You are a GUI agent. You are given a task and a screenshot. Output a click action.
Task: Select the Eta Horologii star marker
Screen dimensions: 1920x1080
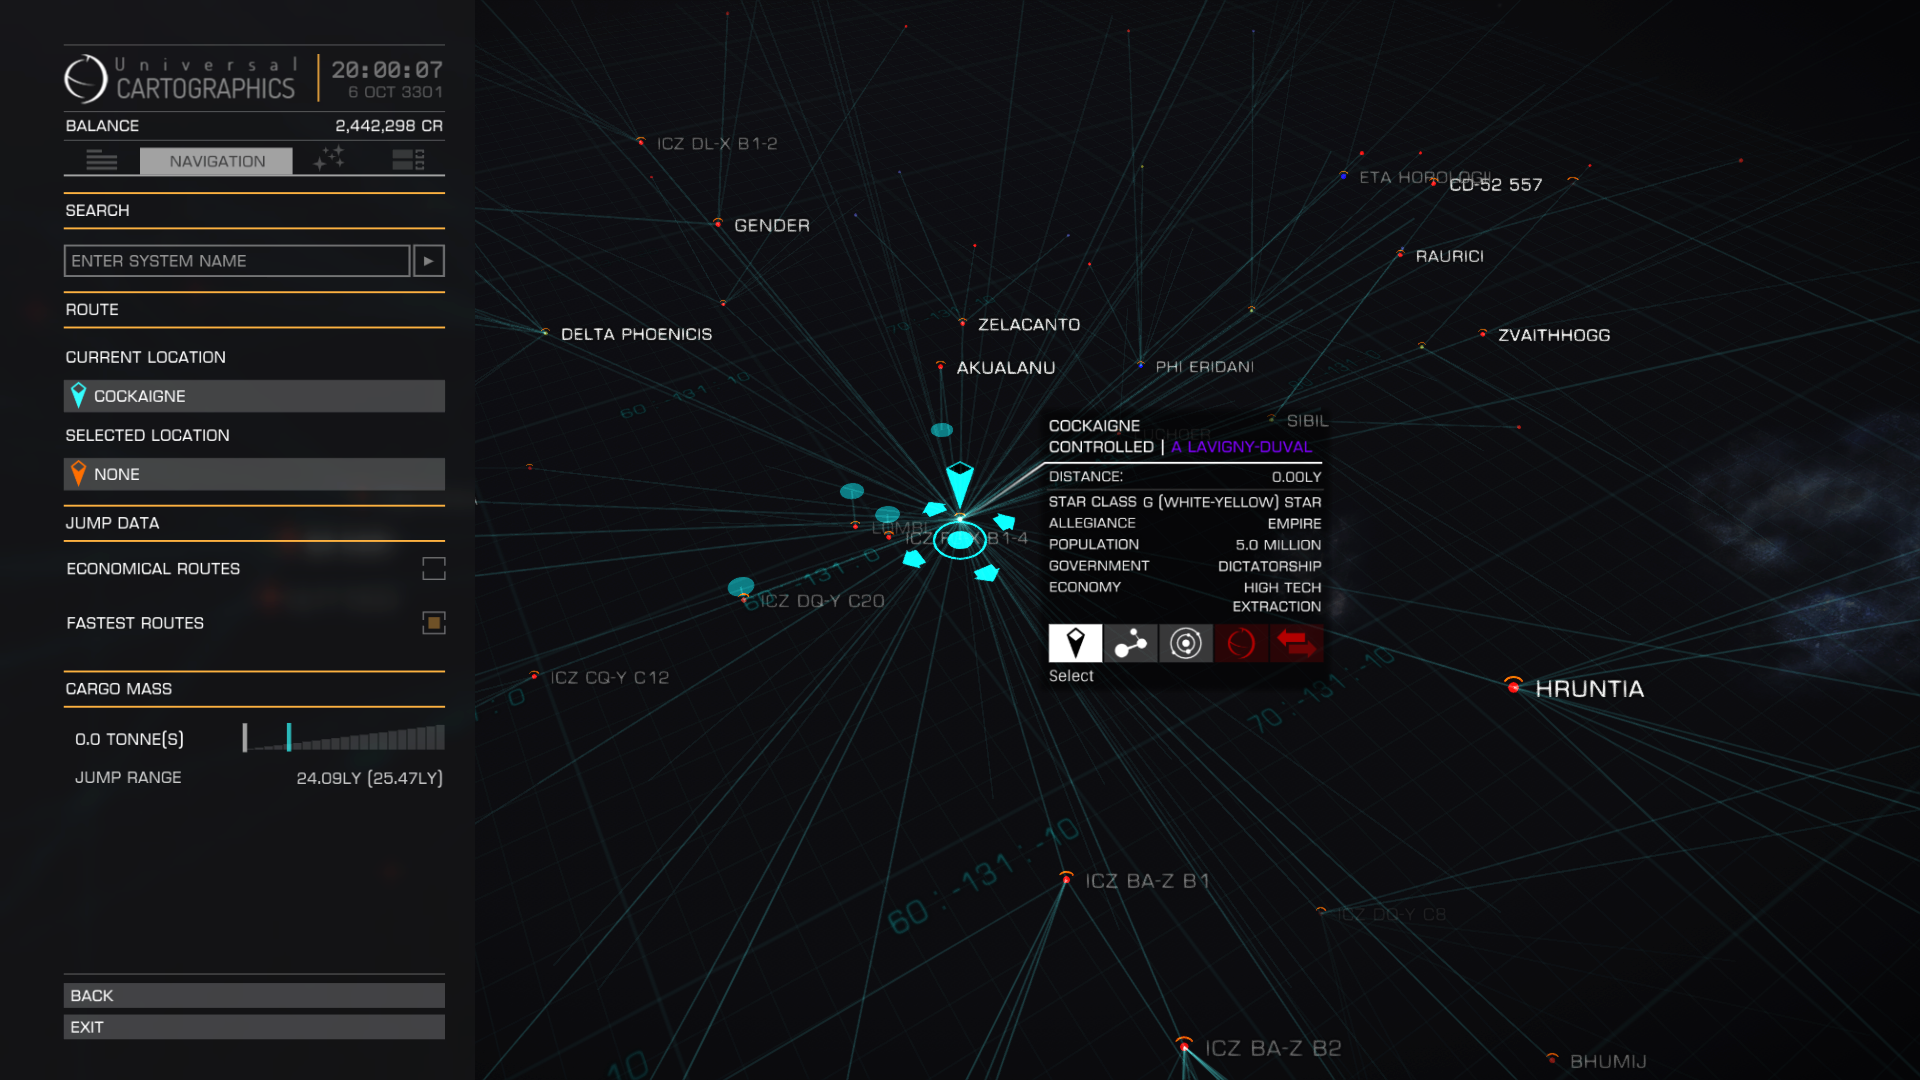click(x=1343, y=175)
